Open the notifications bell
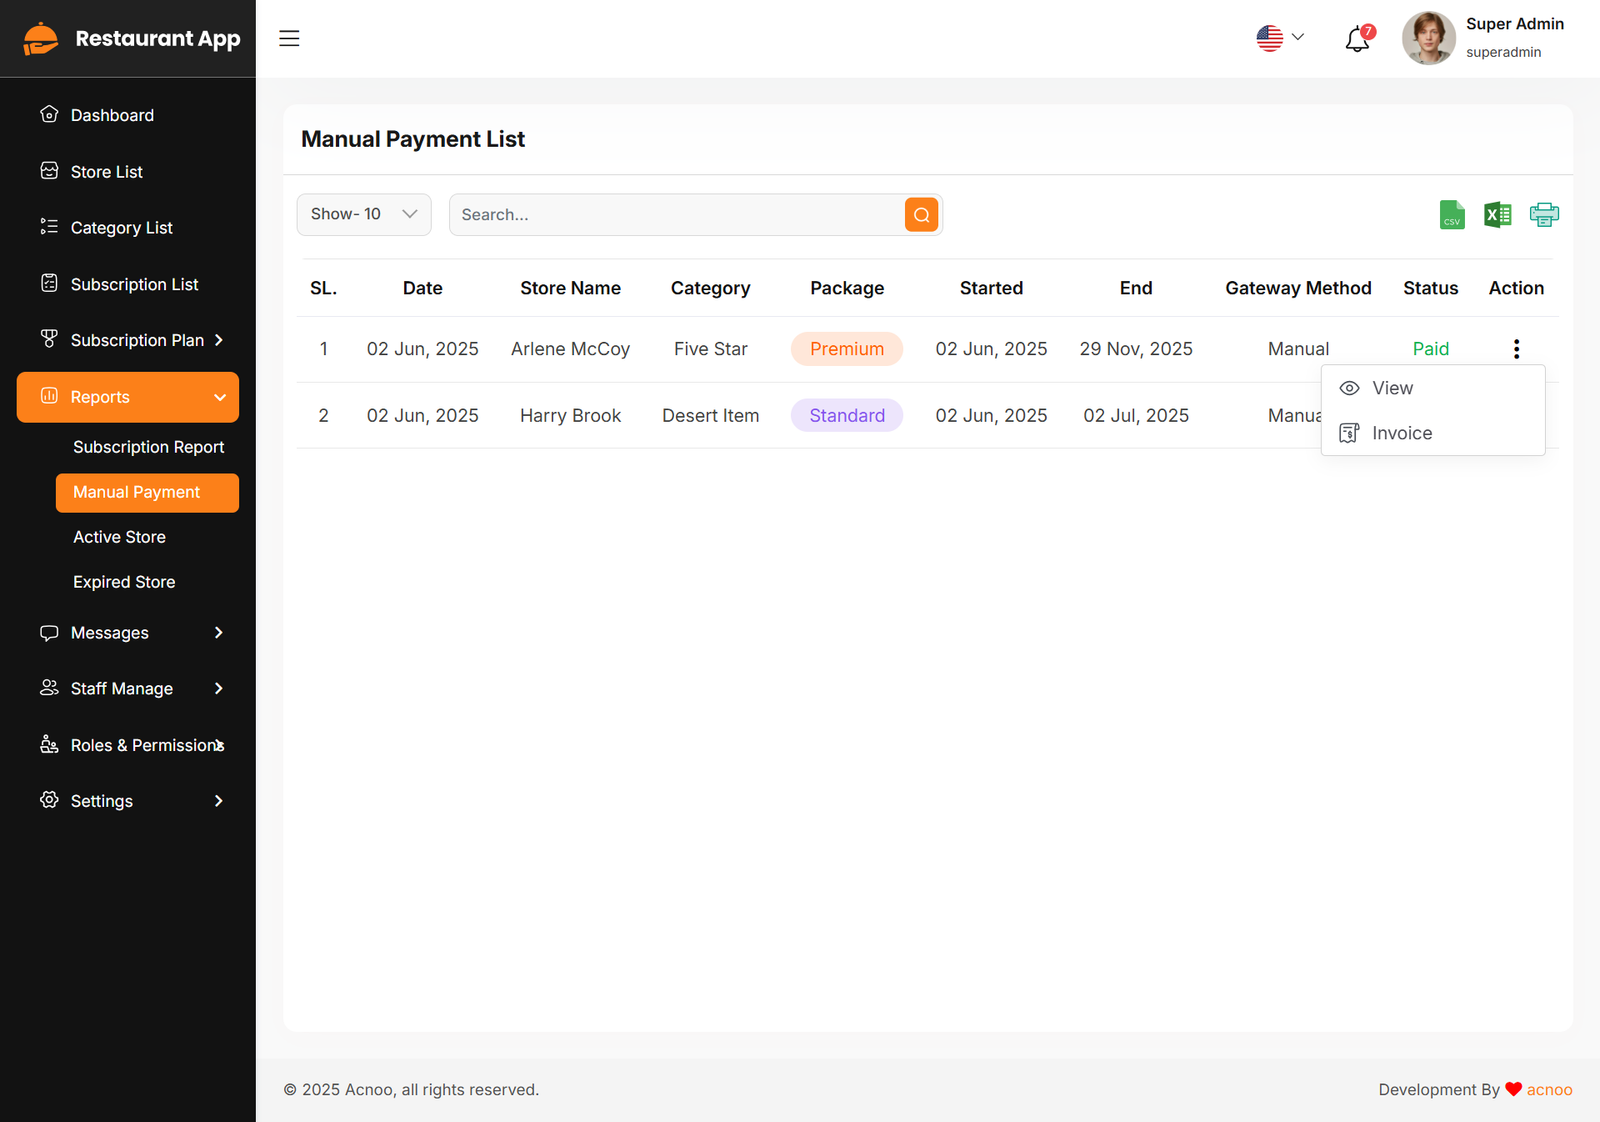 [x=1357, y=40]
